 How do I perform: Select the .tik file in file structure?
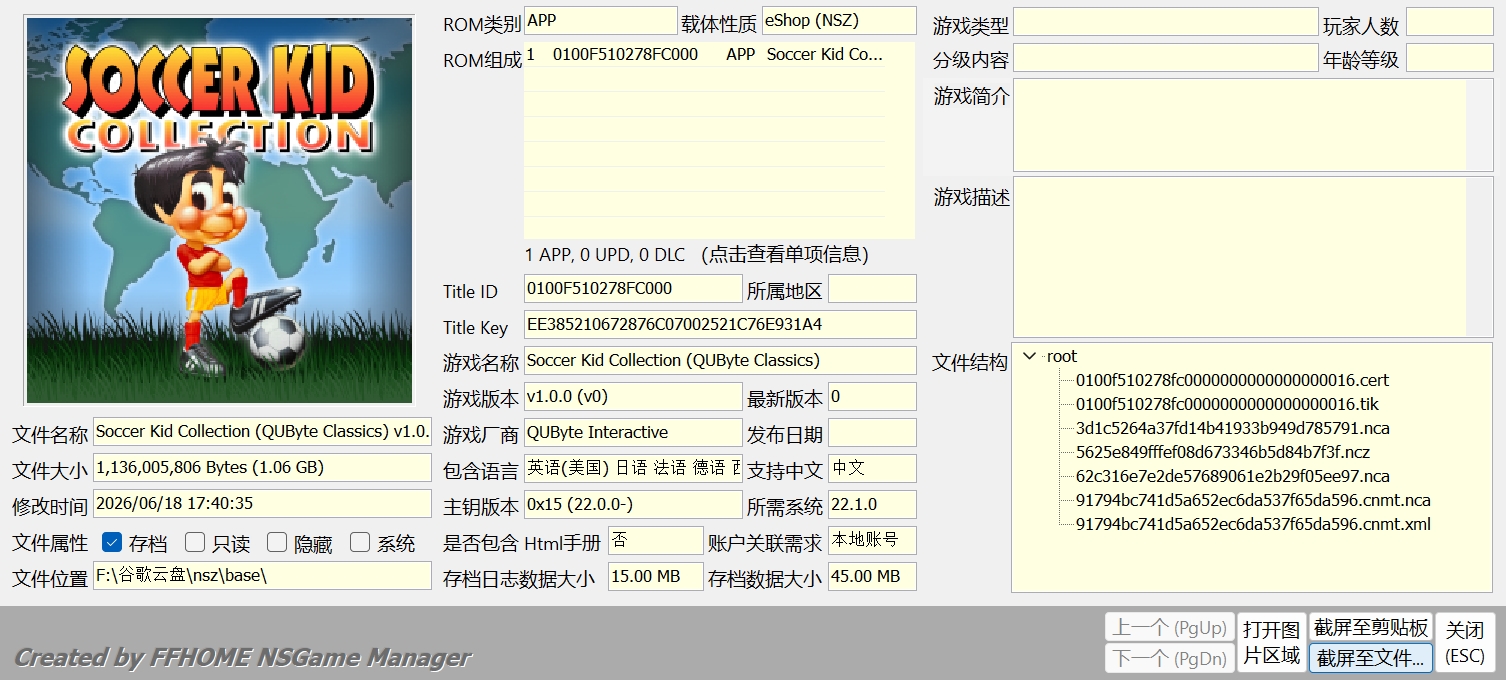(x=1227, y=404)
